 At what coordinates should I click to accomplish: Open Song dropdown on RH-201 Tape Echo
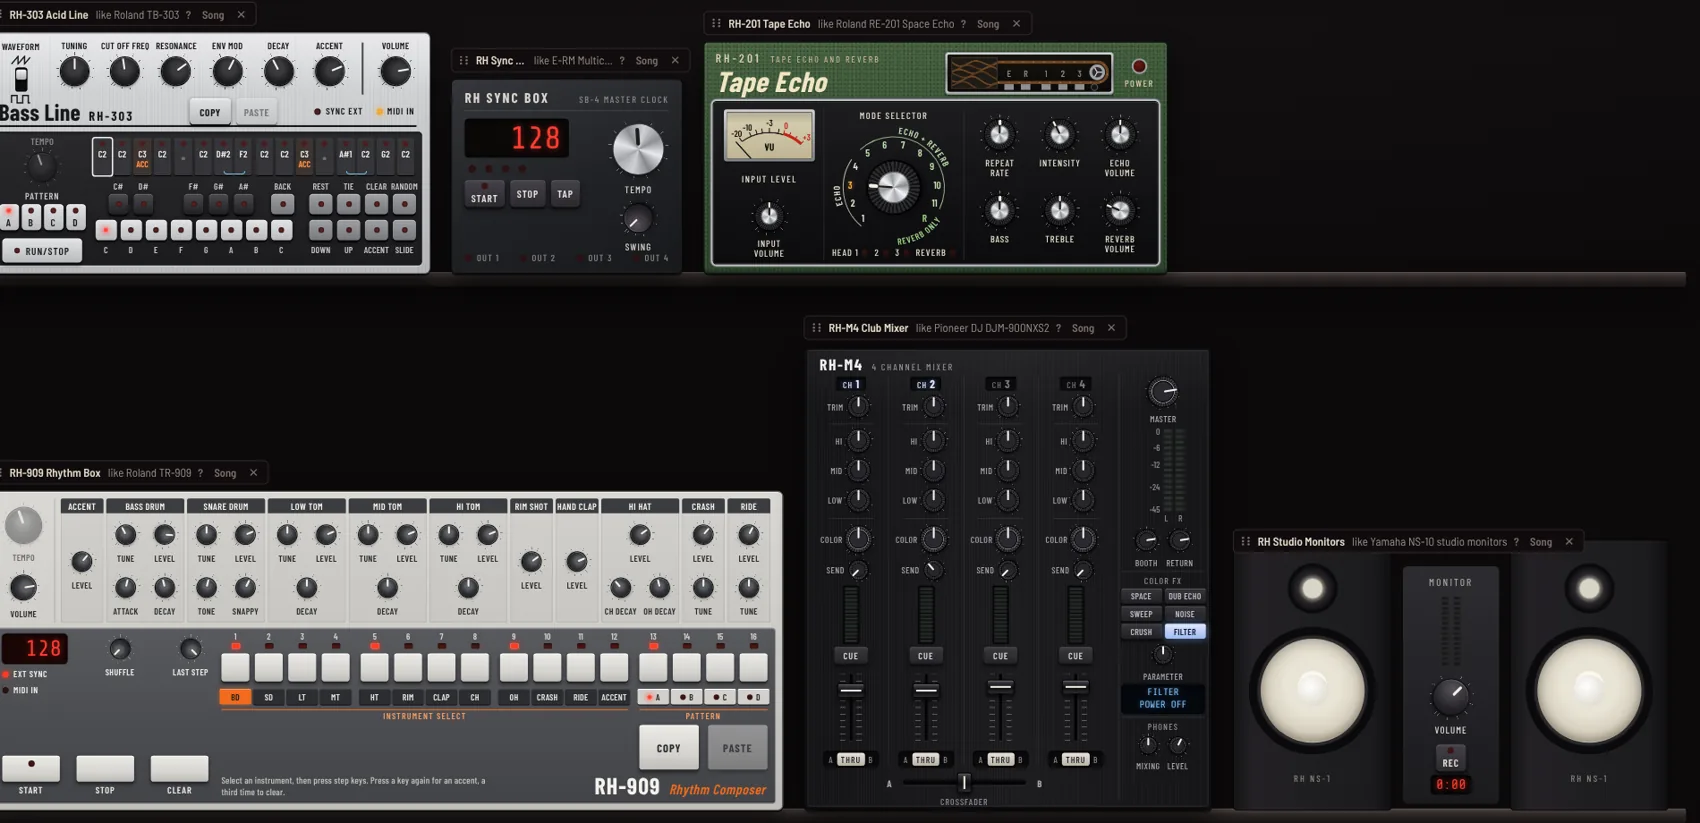click(988, 24)
